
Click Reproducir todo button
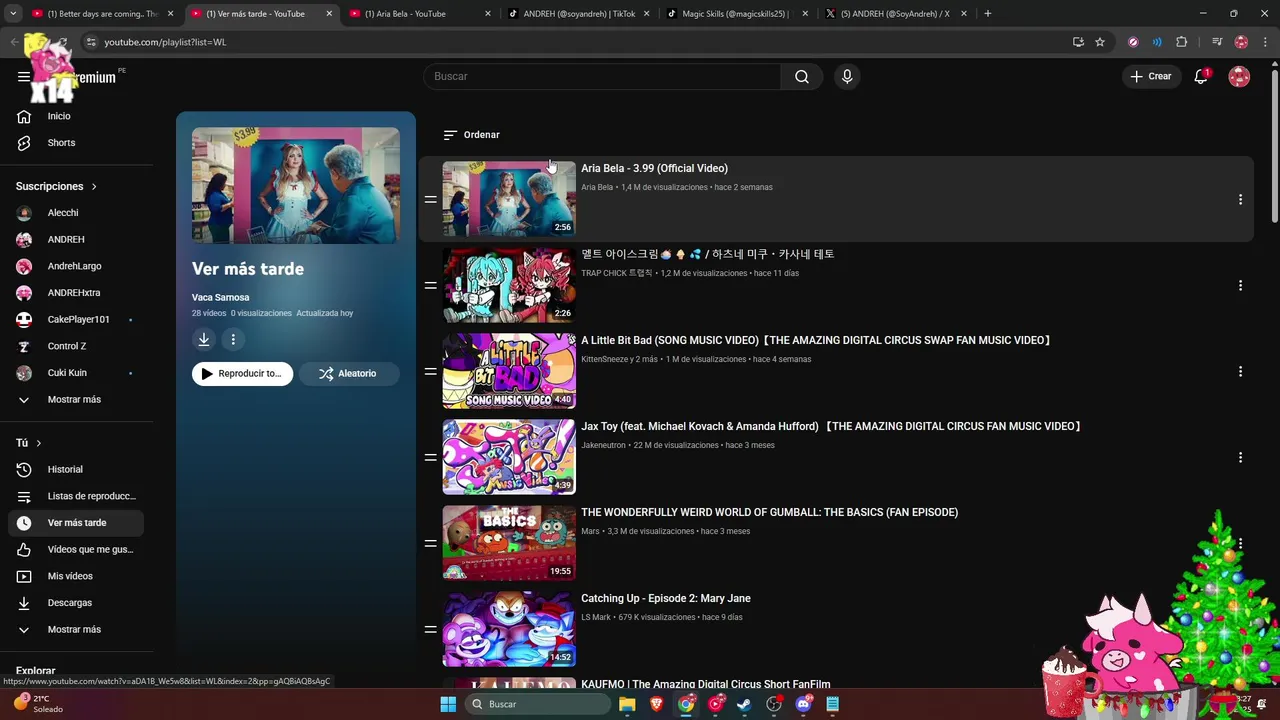(242, 374)
